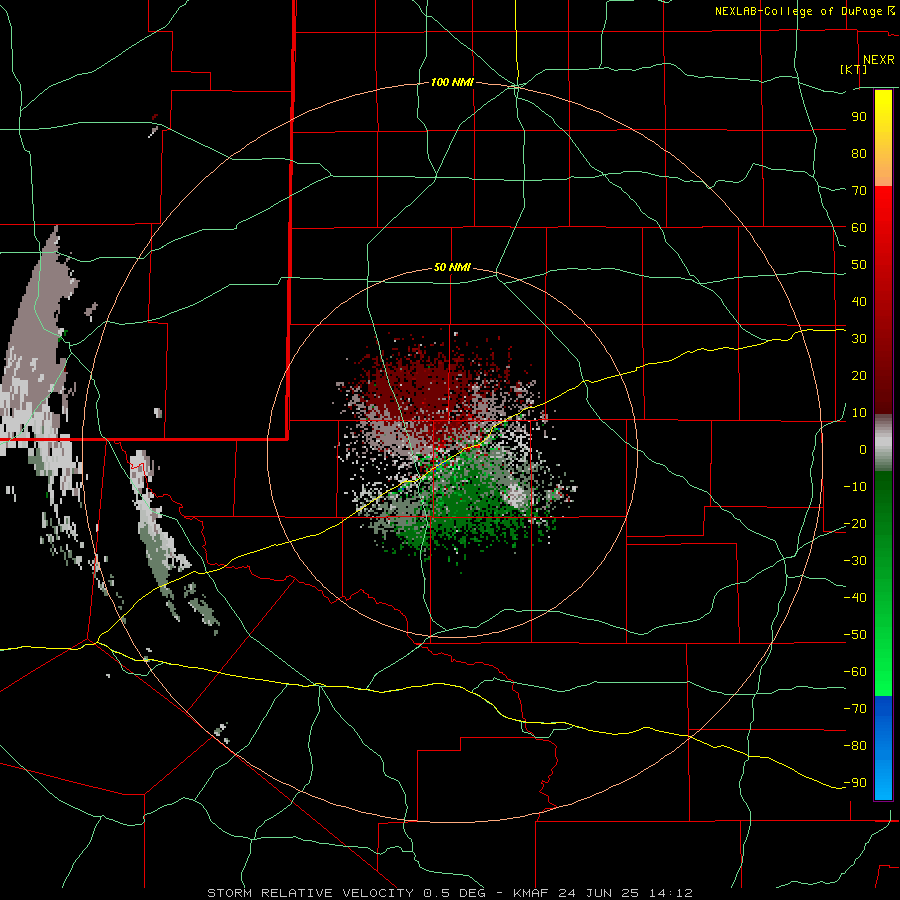Viewport: 900px width, 900px height.
Task: Select the bright red band between 60 and 70
Action: coord(883,207)
